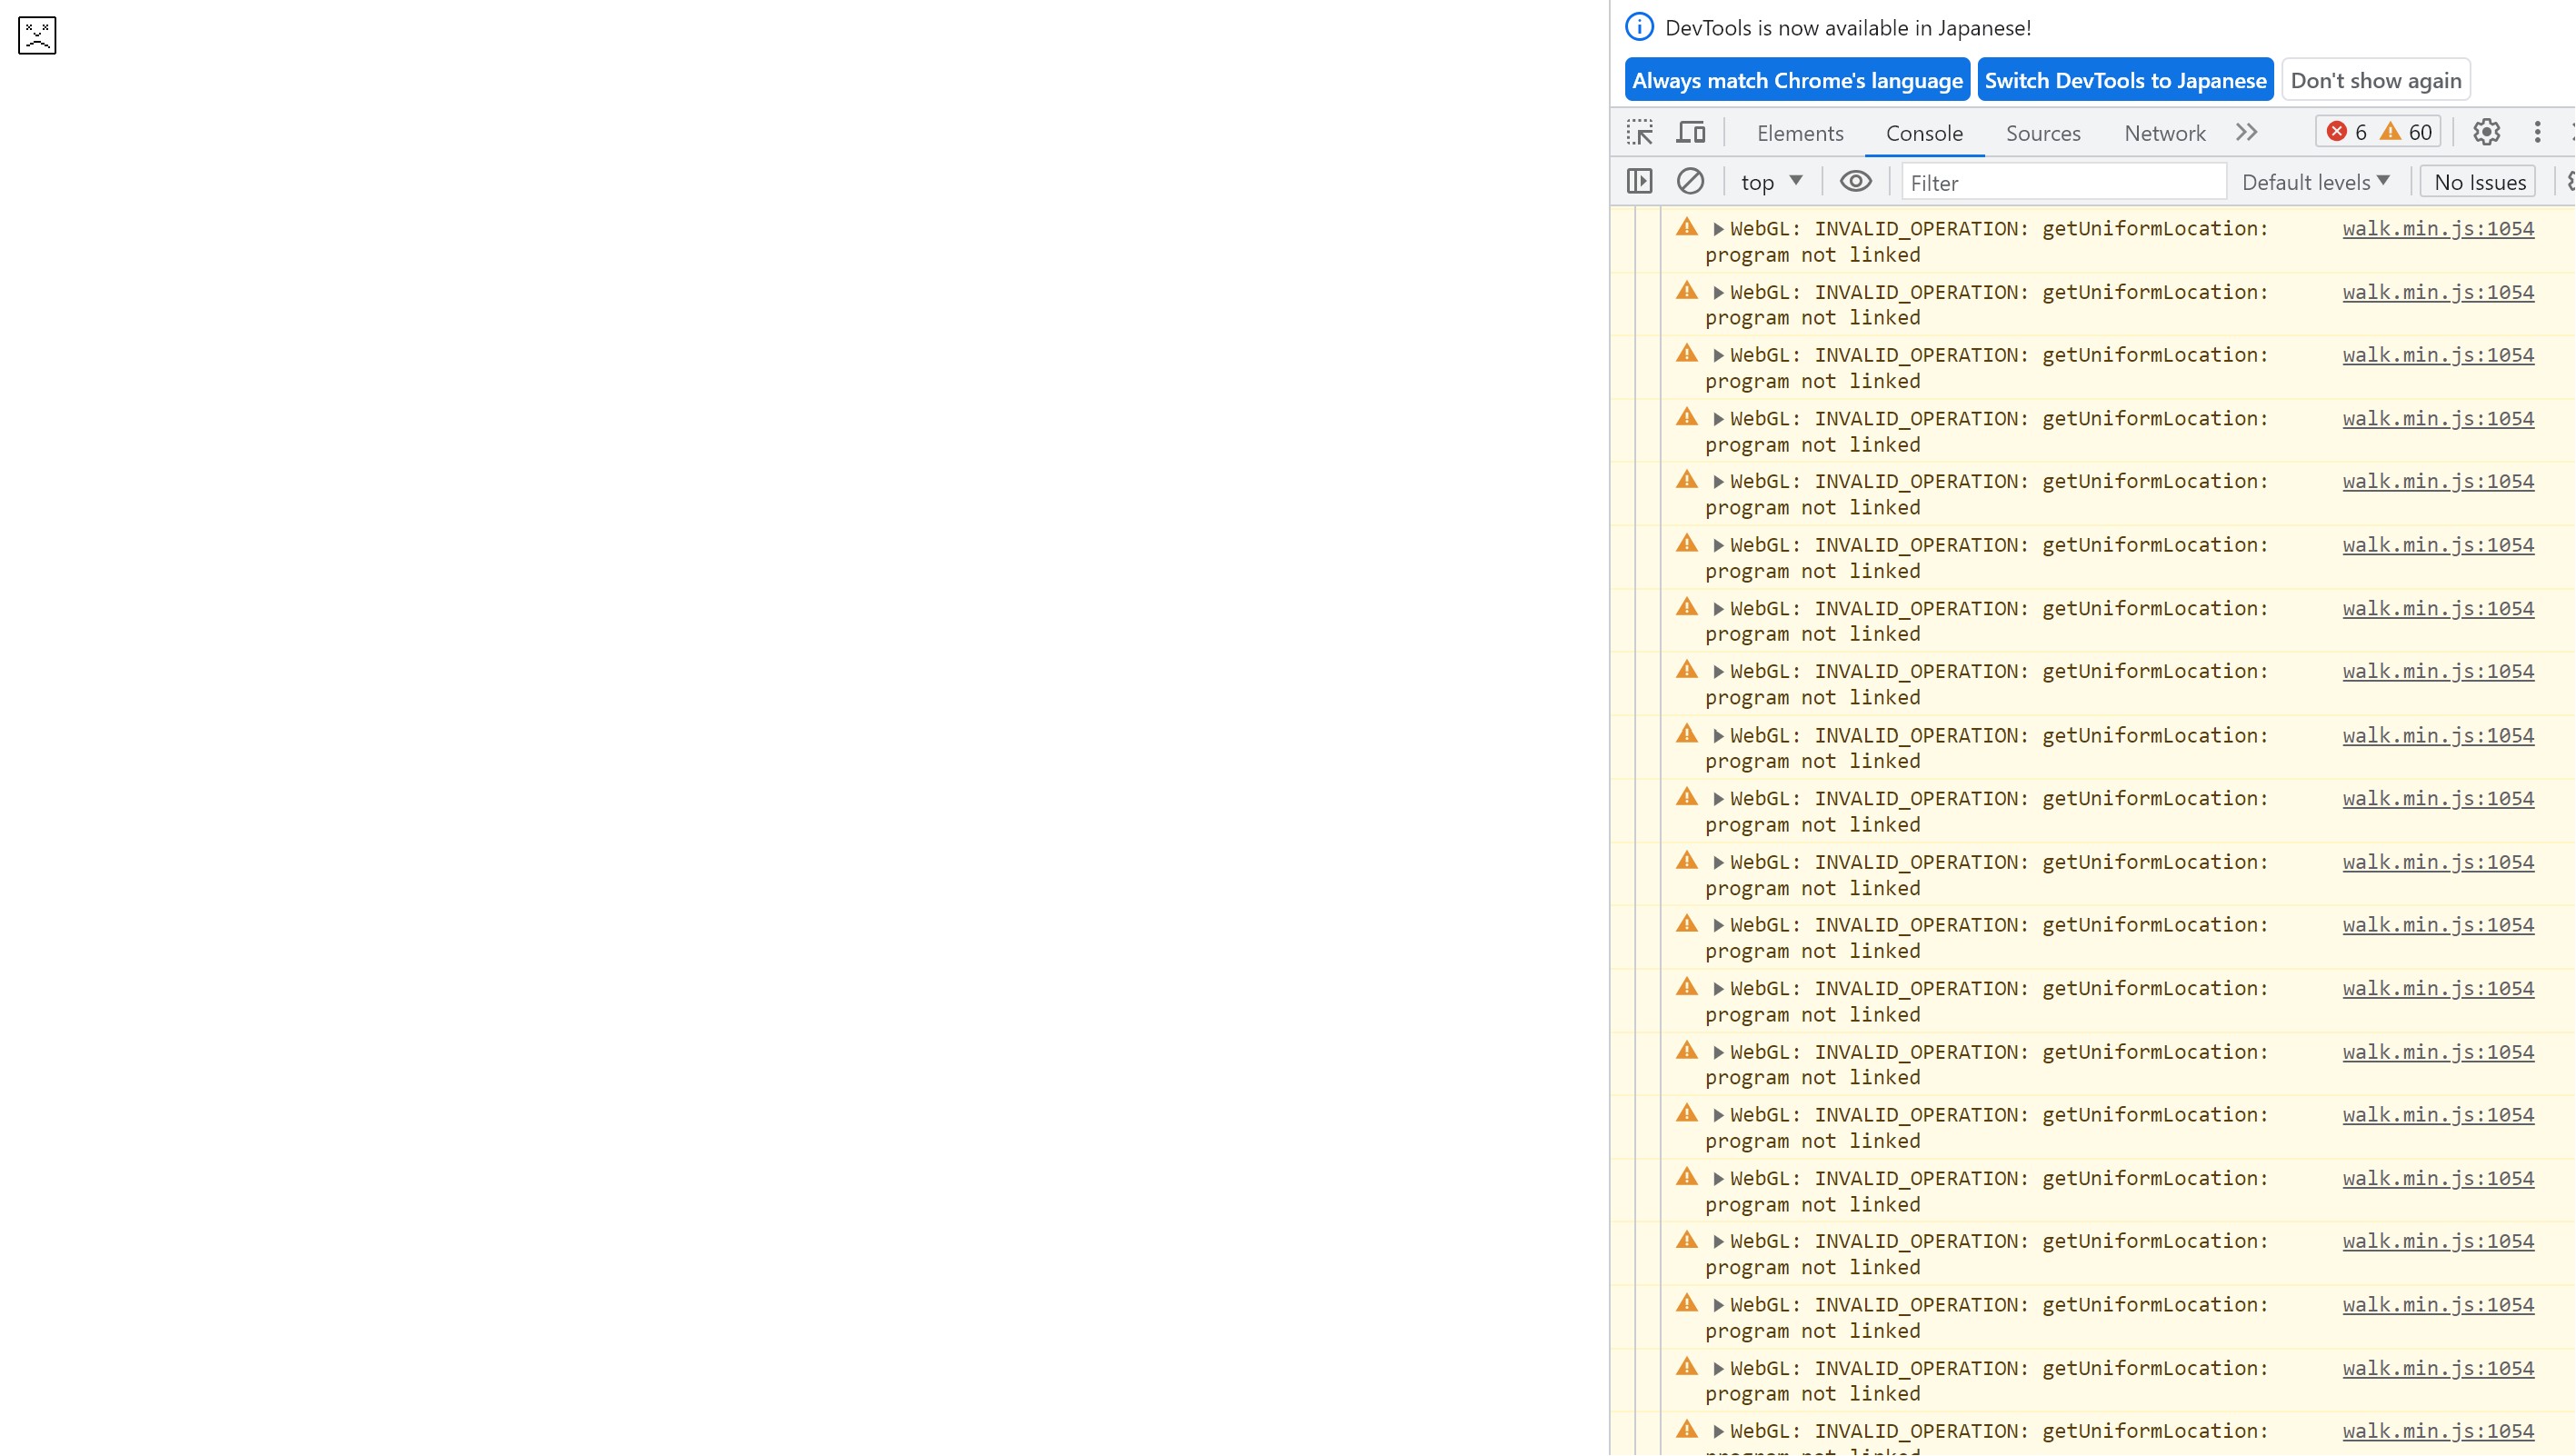Viewport: 2576px width, 1456px height.
Task: Click the info icon in DevTools language notice
Action: (1639, 27)
